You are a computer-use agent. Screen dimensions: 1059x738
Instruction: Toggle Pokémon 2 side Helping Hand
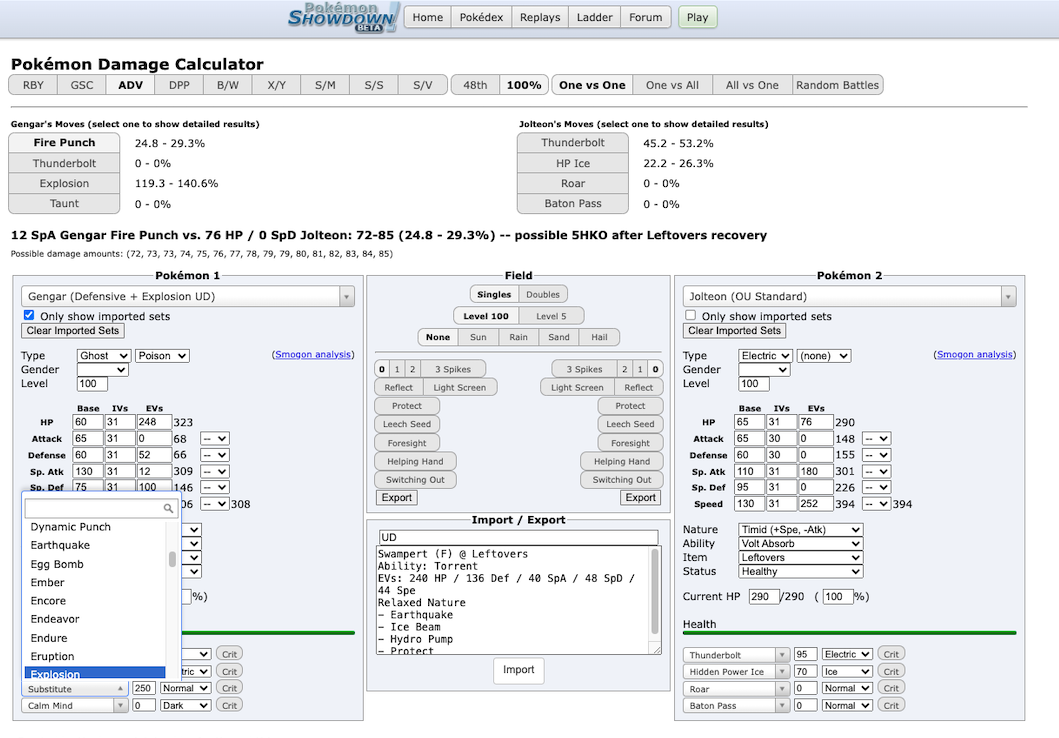(621, 461)
